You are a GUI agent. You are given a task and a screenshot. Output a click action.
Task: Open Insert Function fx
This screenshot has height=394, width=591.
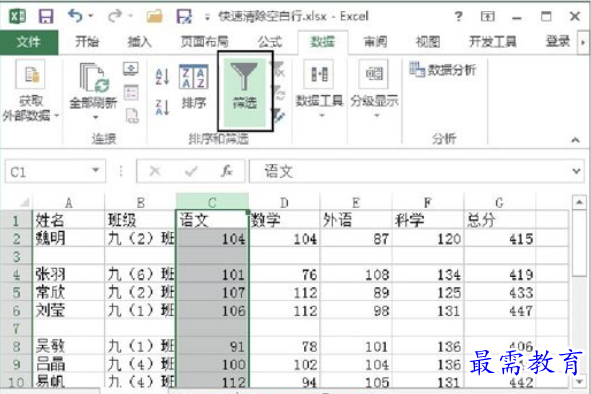[227, 172]
